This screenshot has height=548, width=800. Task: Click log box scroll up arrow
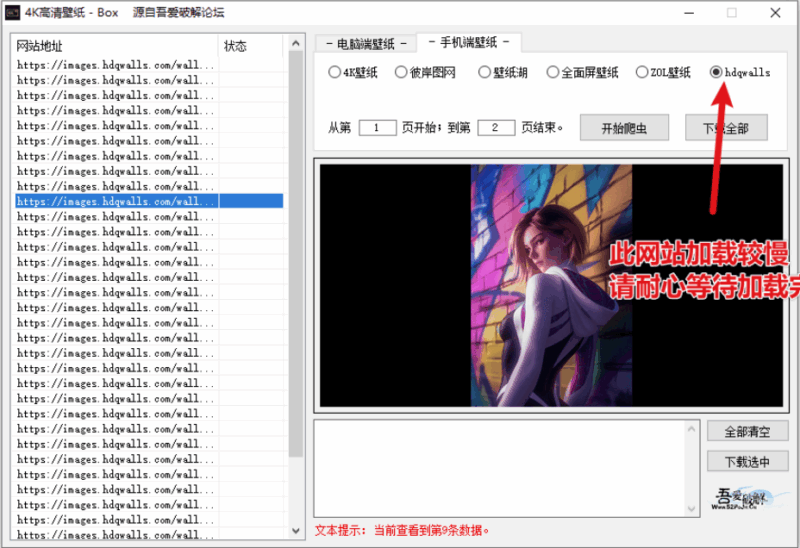692,429
